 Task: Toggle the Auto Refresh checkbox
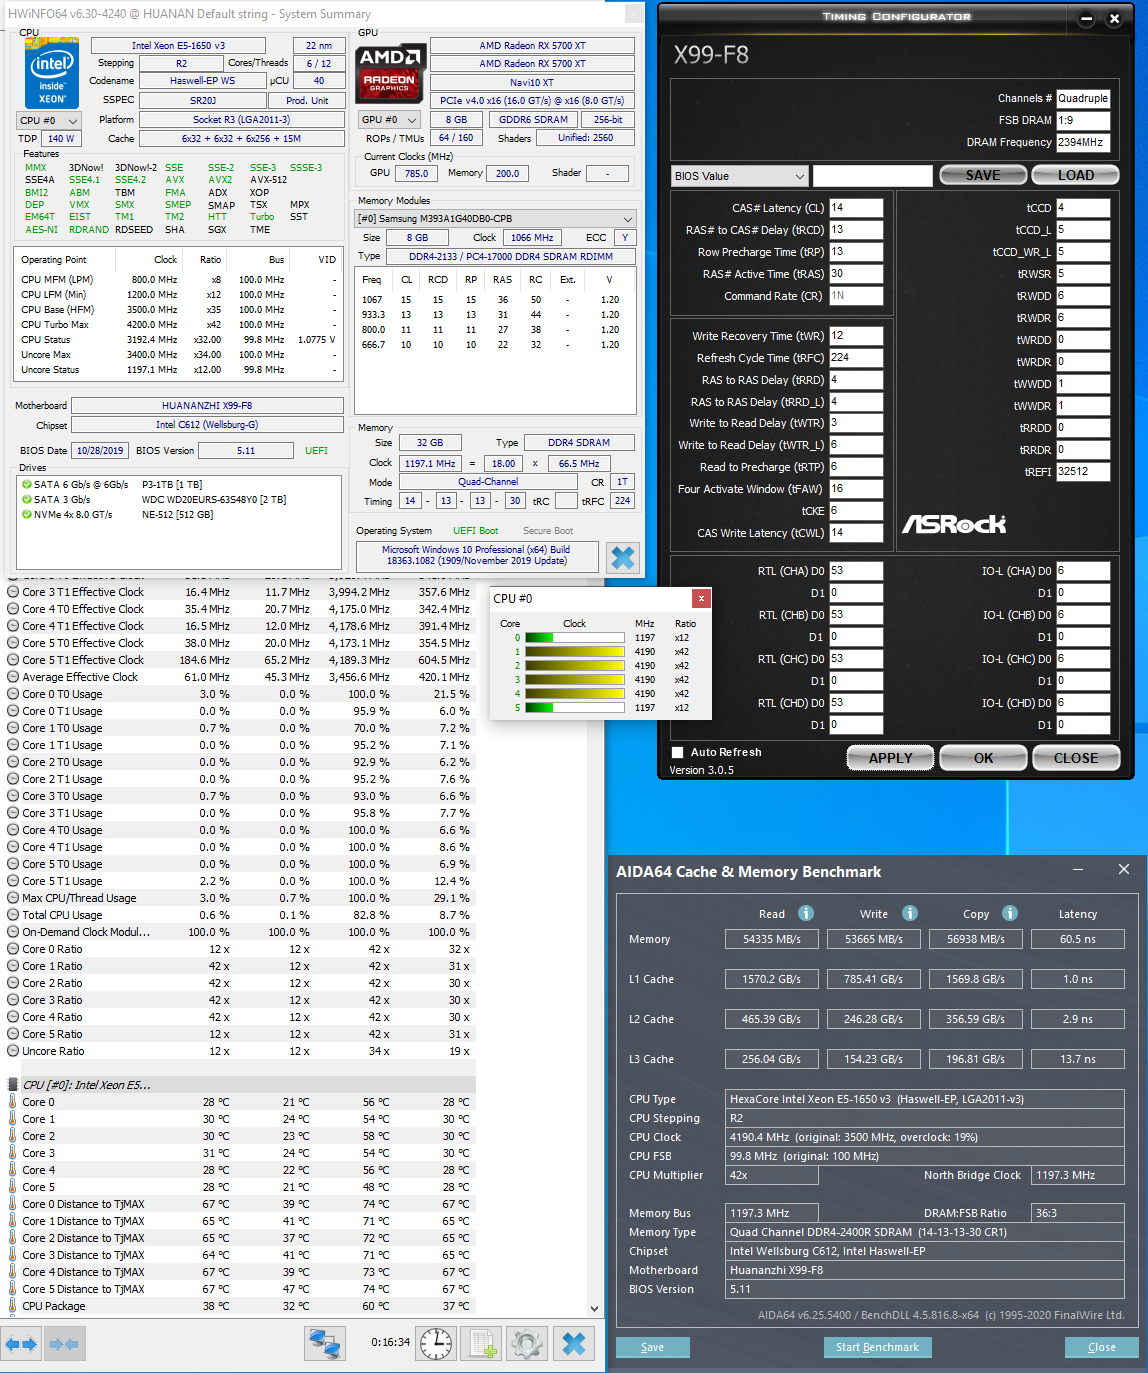click(x=678, y=752)
